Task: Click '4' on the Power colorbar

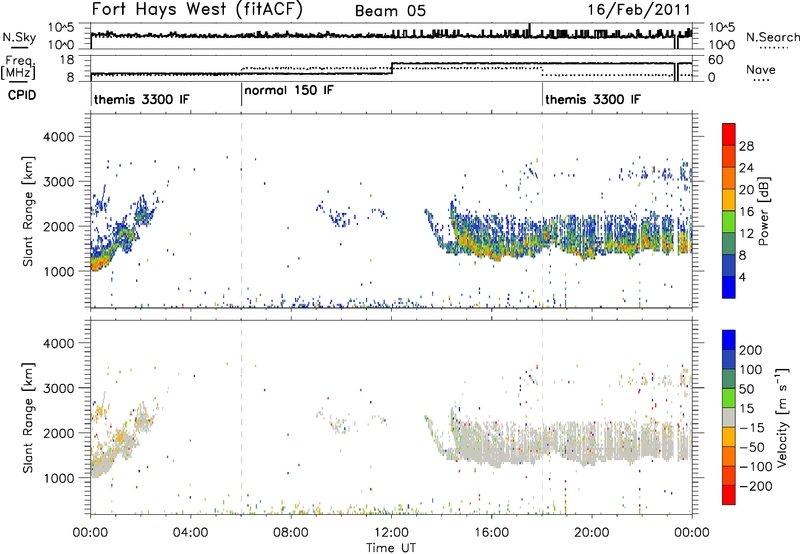Action: (x=742, y=277)
